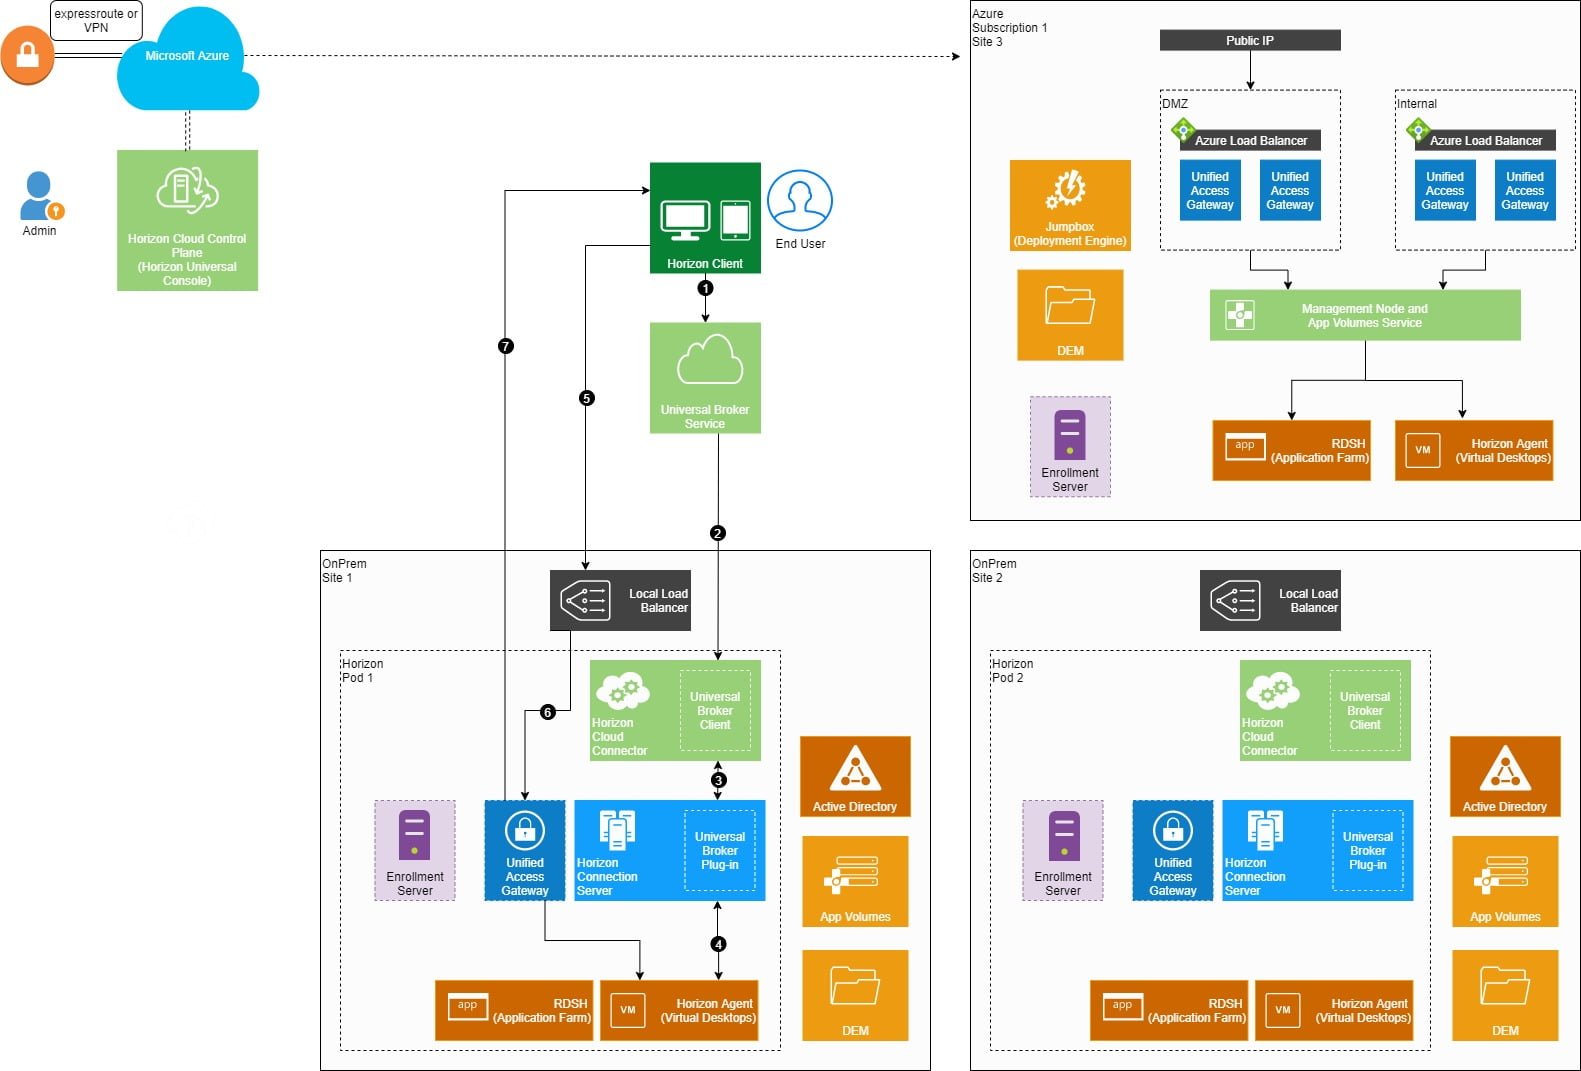The height and width of the screenshot is (1071, 1581).
Task: Select the End User avatar icon
Action: pyautogui.click(x=799, y=201)
